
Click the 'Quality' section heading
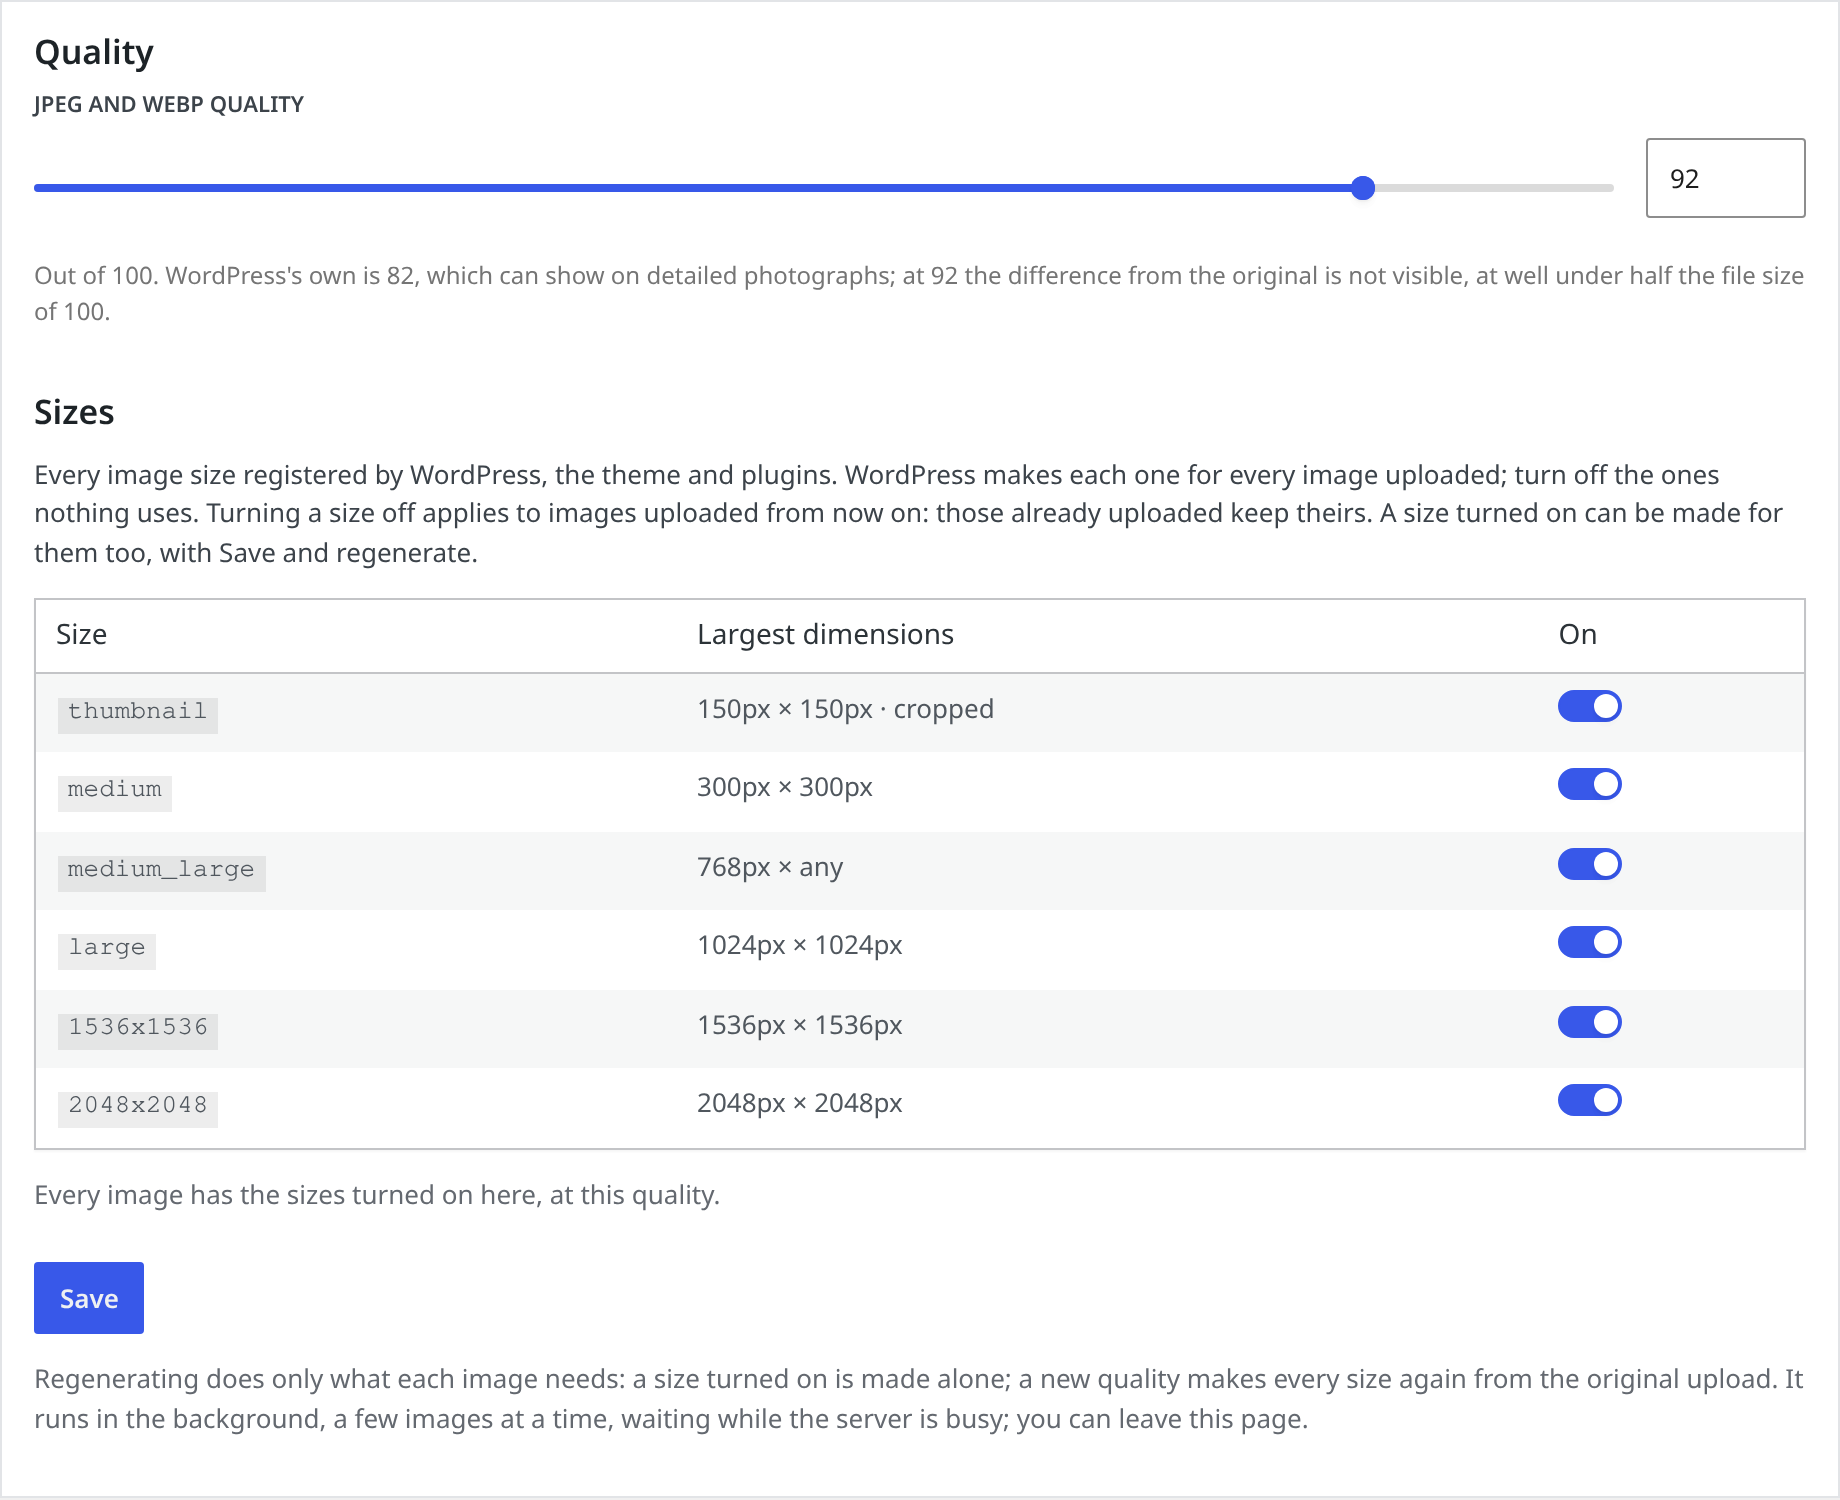tap(94, 52)
